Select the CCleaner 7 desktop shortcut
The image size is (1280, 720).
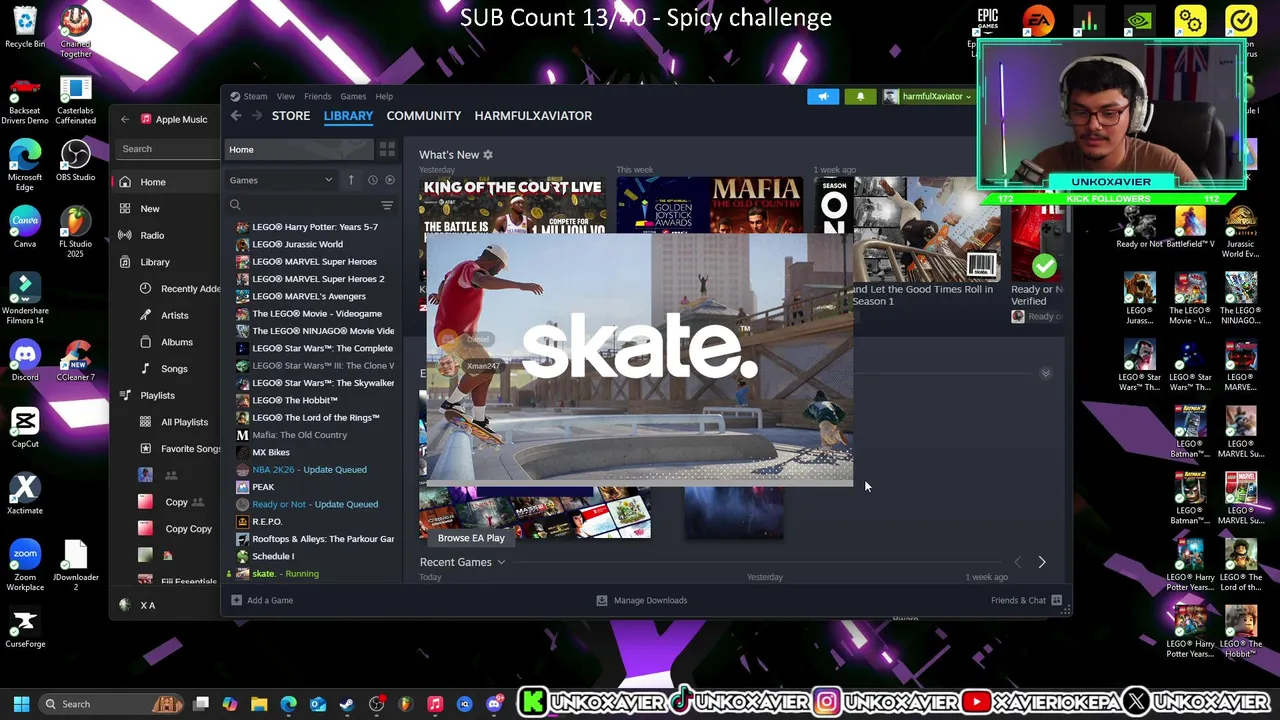[76, 360]
